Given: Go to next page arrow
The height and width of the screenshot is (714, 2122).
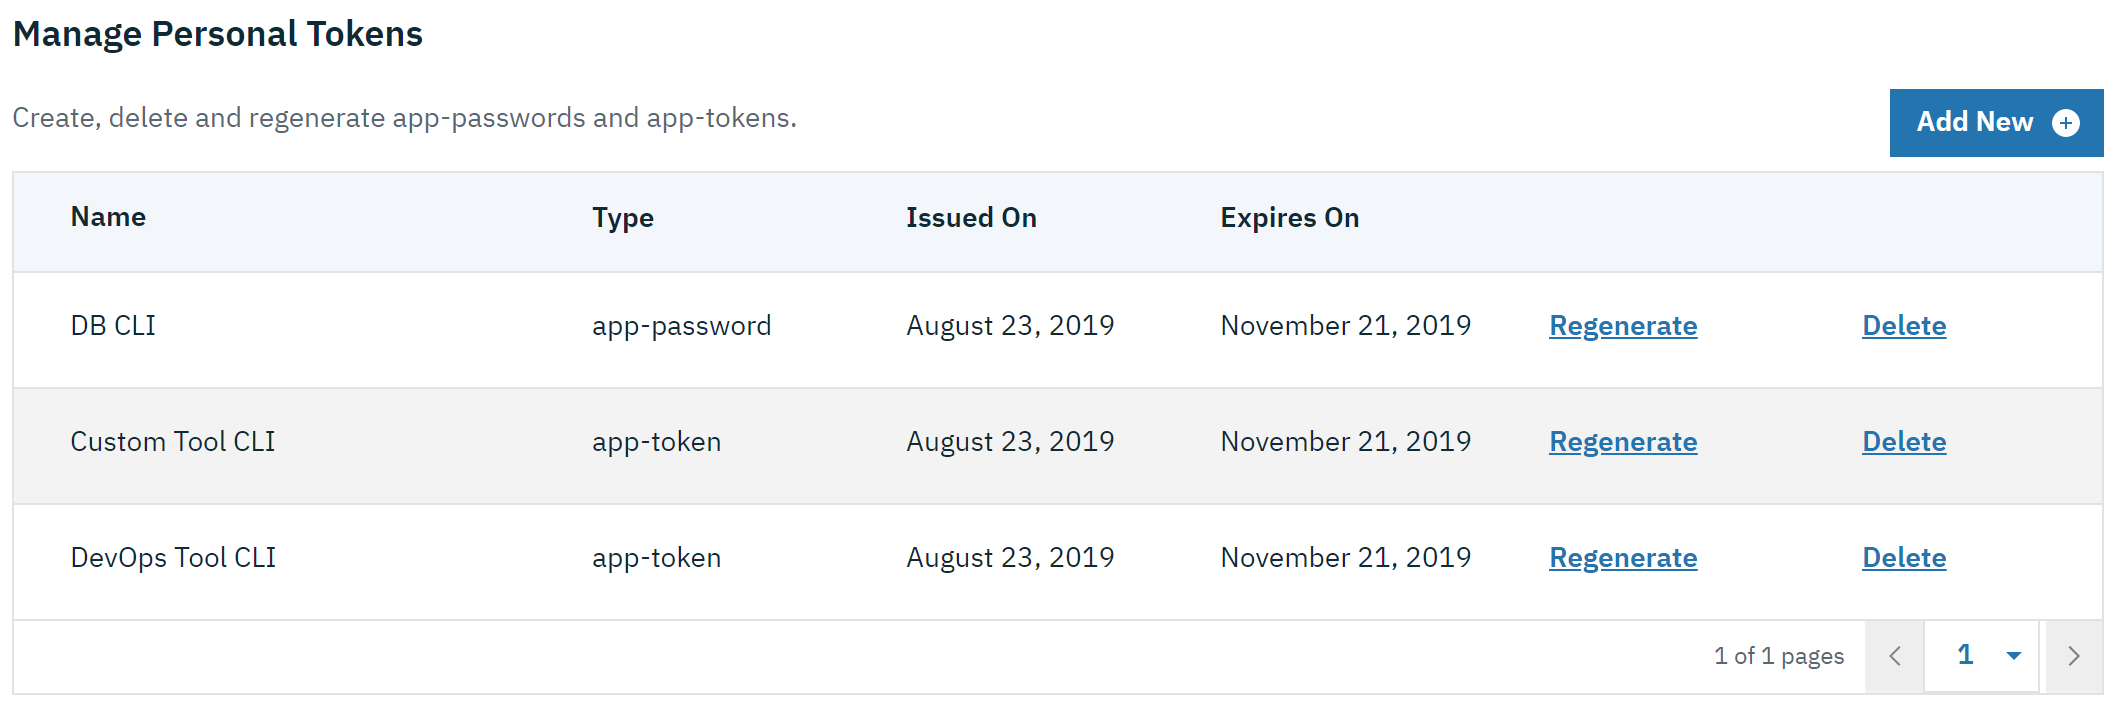Looking at the screenshot, I should [2074, 656].
